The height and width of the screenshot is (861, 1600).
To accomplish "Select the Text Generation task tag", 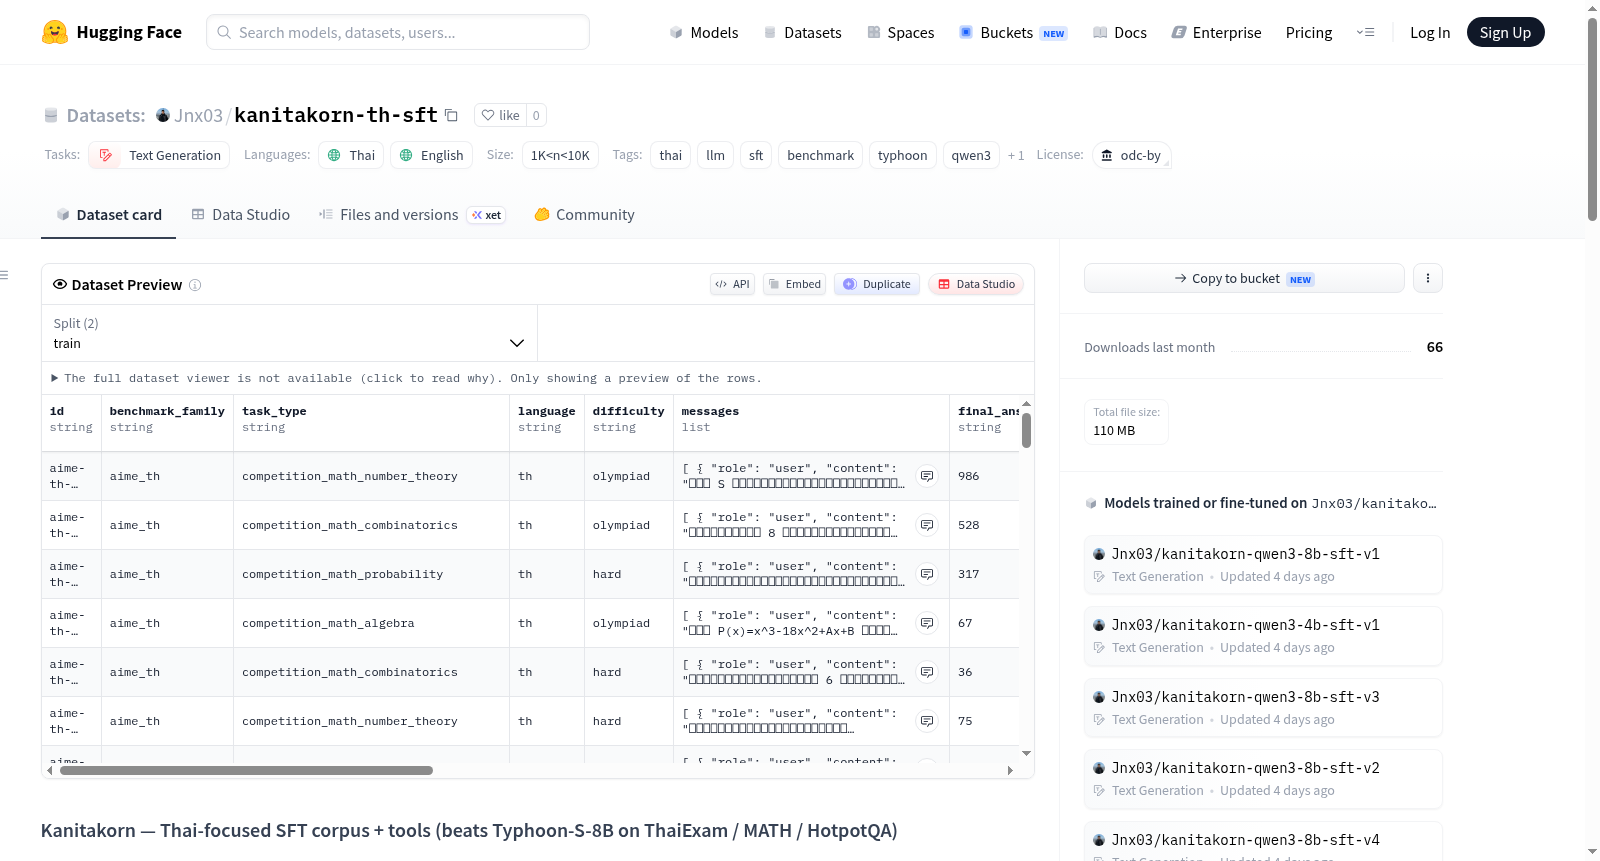I will (x=159, y=155).
